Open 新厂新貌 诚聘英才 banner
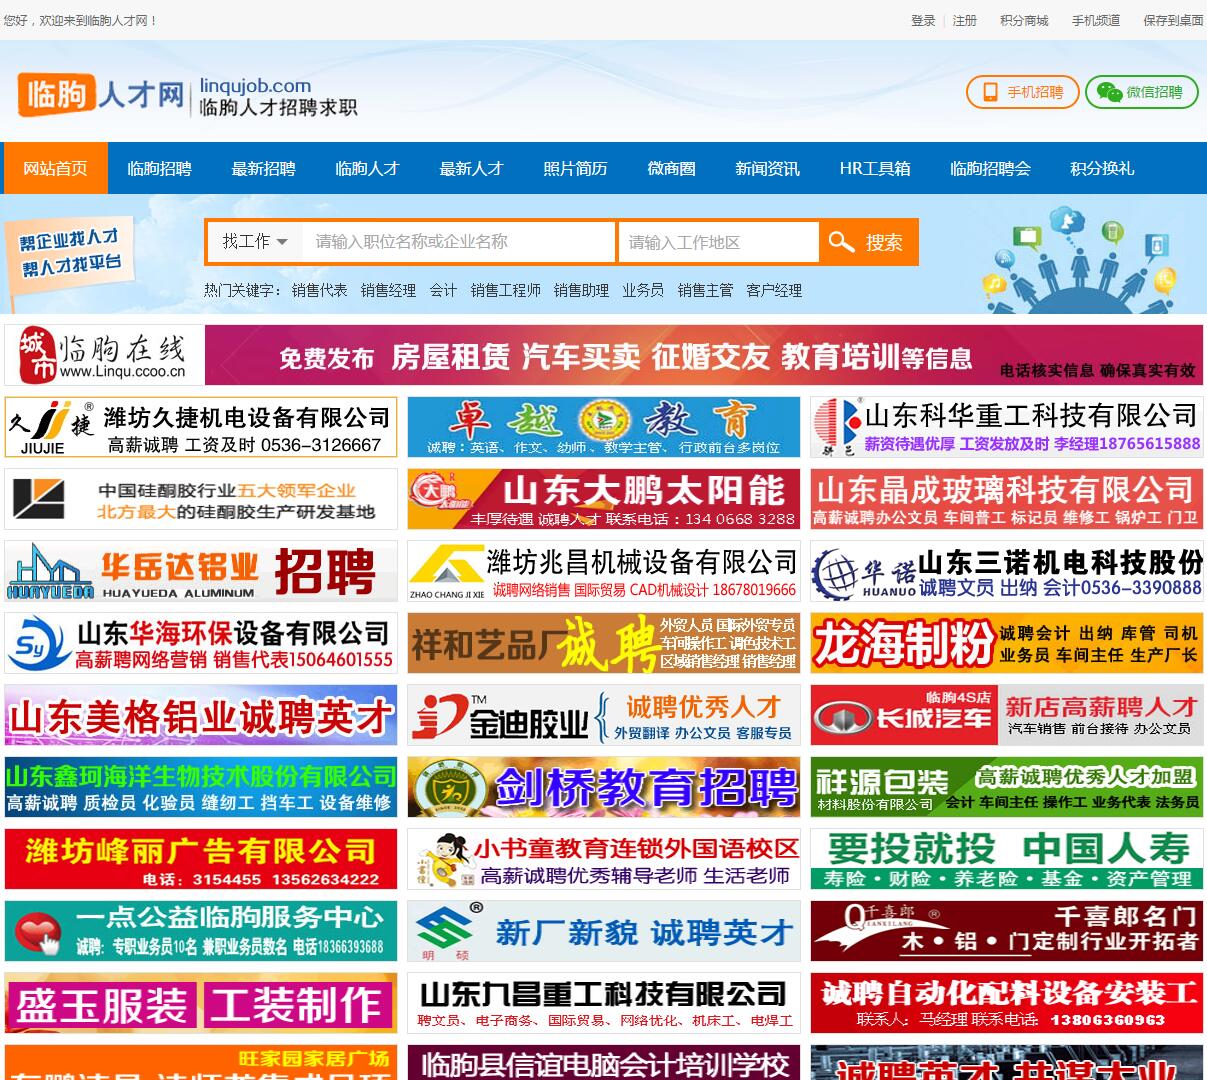This screenshot has width=1207, height=1080. pos(604,931)
